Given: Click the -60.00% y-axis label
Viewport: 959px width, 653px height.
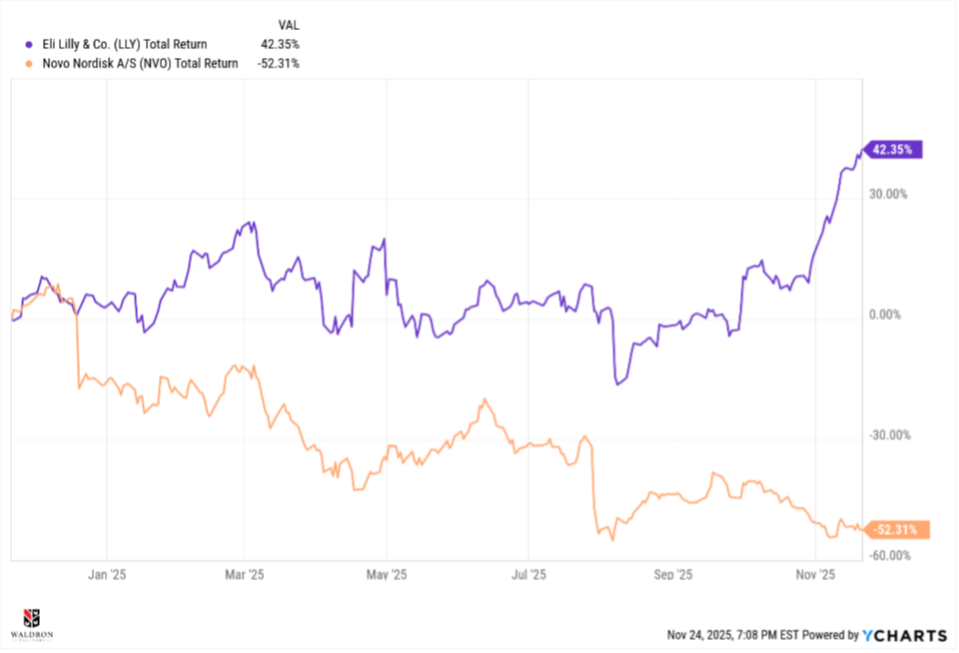Looking at the screenshot, I should tap(888, 556).
